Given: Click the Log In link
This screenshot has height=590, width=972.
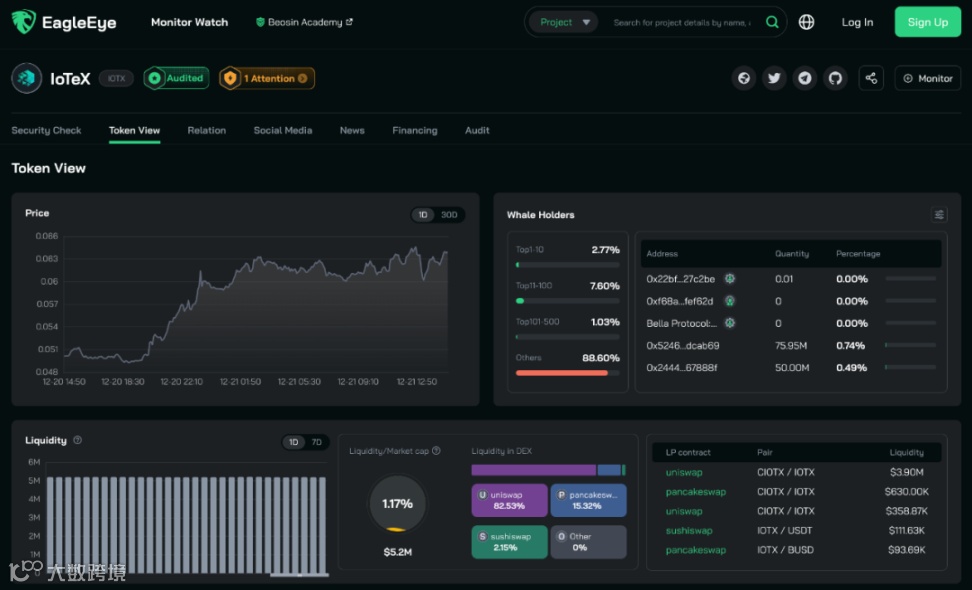Looking at the screenshot, I should coord(857,22).
